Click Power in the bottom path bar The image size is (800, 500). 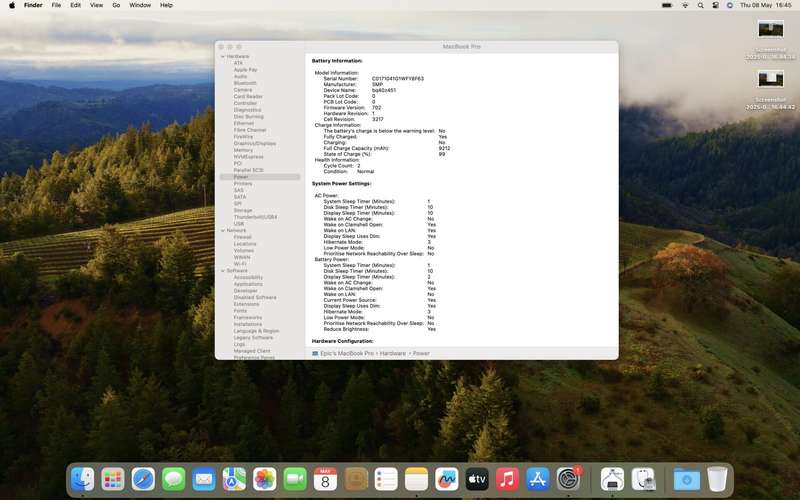pos(421,353)
